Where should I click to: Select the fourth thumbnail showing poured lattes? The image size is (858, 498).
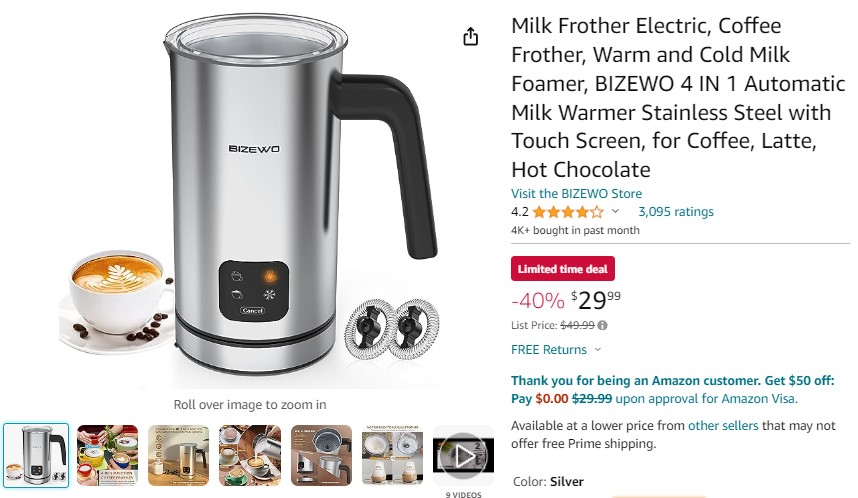(250, 455)
